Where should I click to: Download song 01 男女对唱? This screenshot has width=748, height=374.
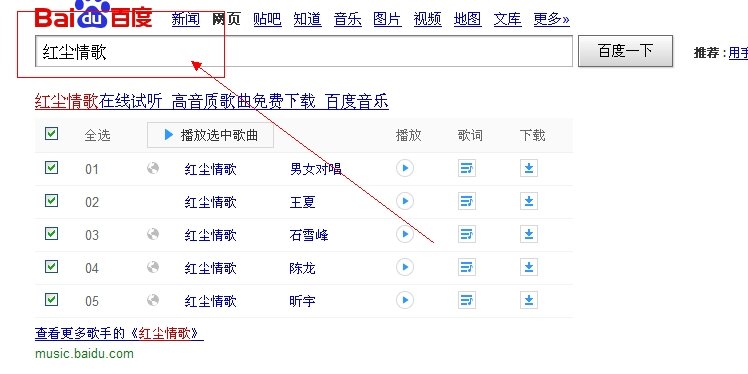tap(529, 168)
